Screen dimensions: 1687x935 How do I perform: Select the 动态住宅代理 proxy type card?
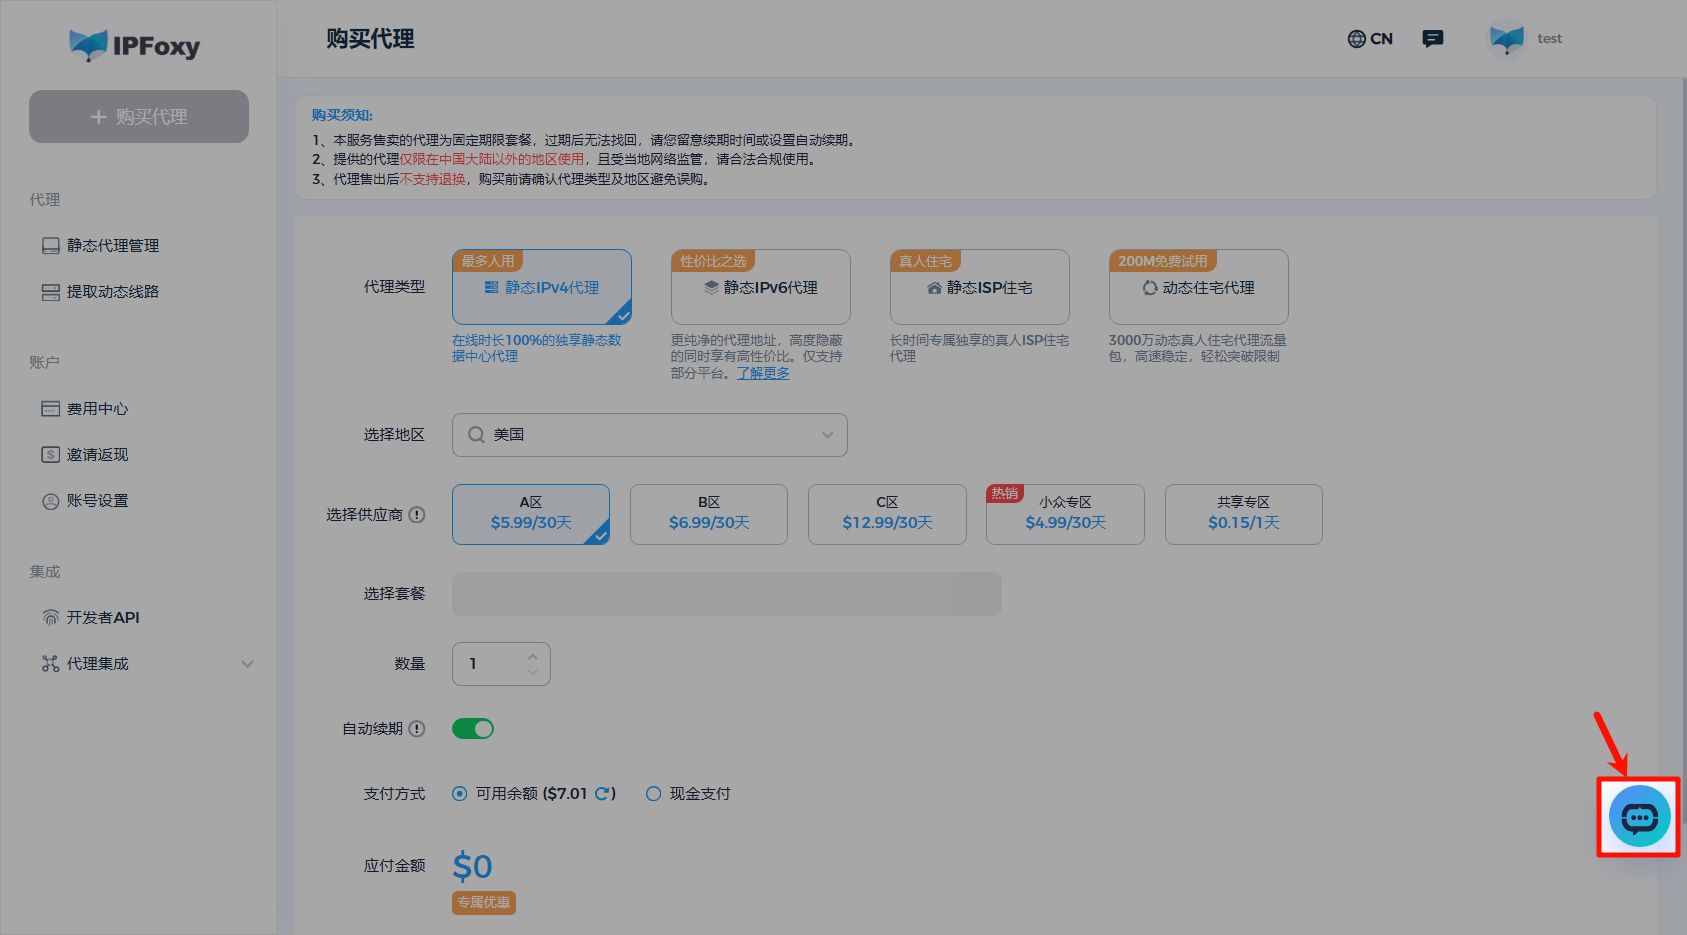(x=1198, y=287)
